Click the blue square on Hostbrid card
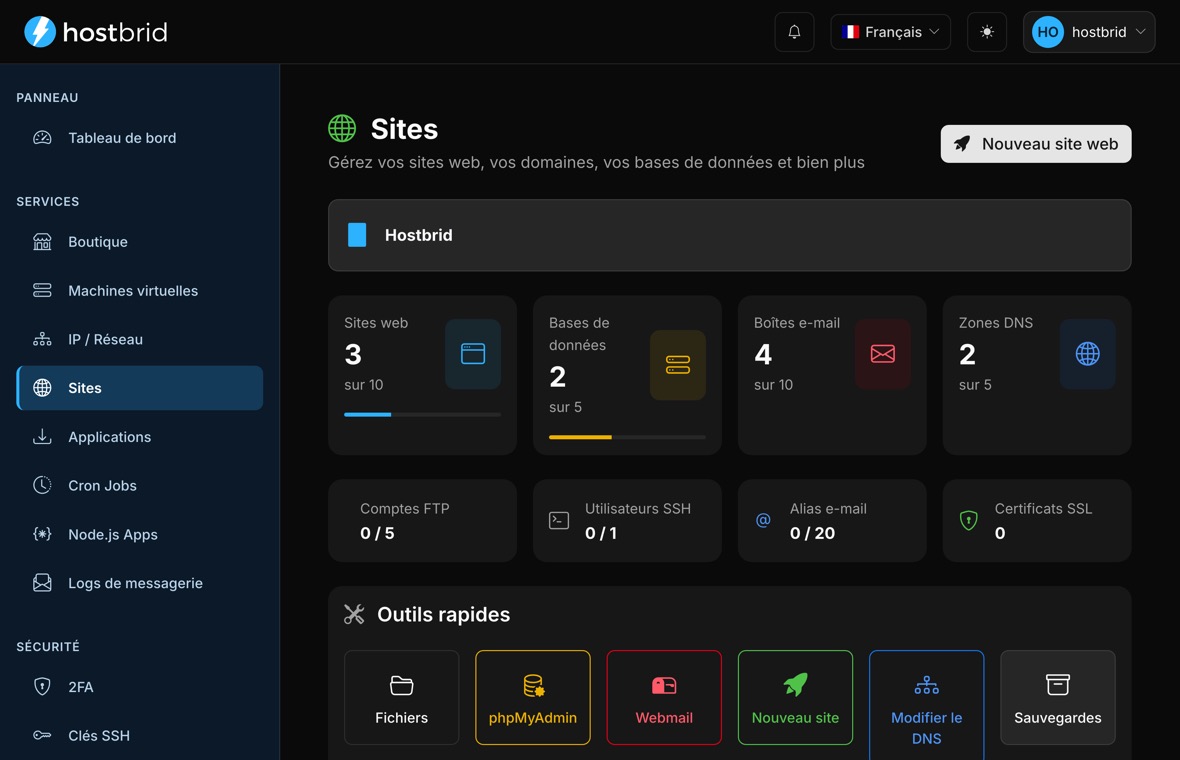The width and height of the screenshot is (1180, 760). pos(357,235)
